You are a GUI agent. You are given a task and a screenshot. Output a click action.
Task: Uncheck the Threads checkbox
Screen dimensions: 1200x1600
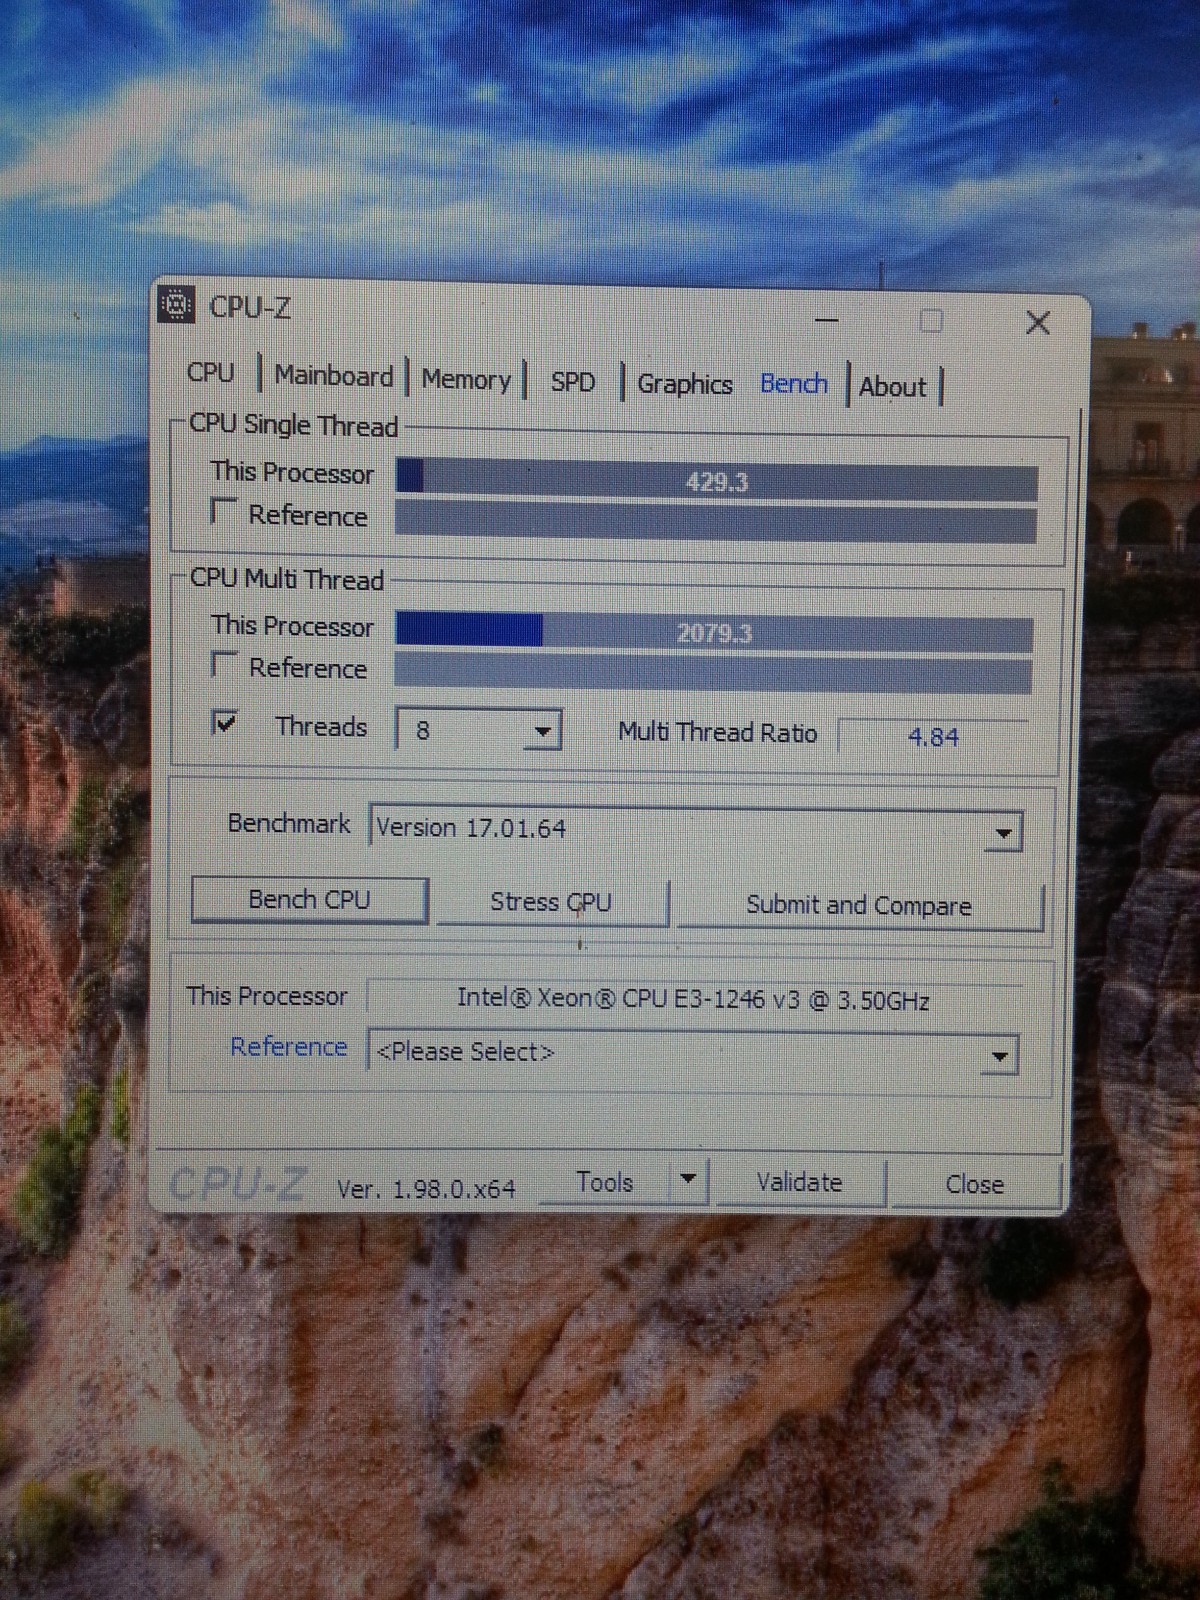(224, 722)
